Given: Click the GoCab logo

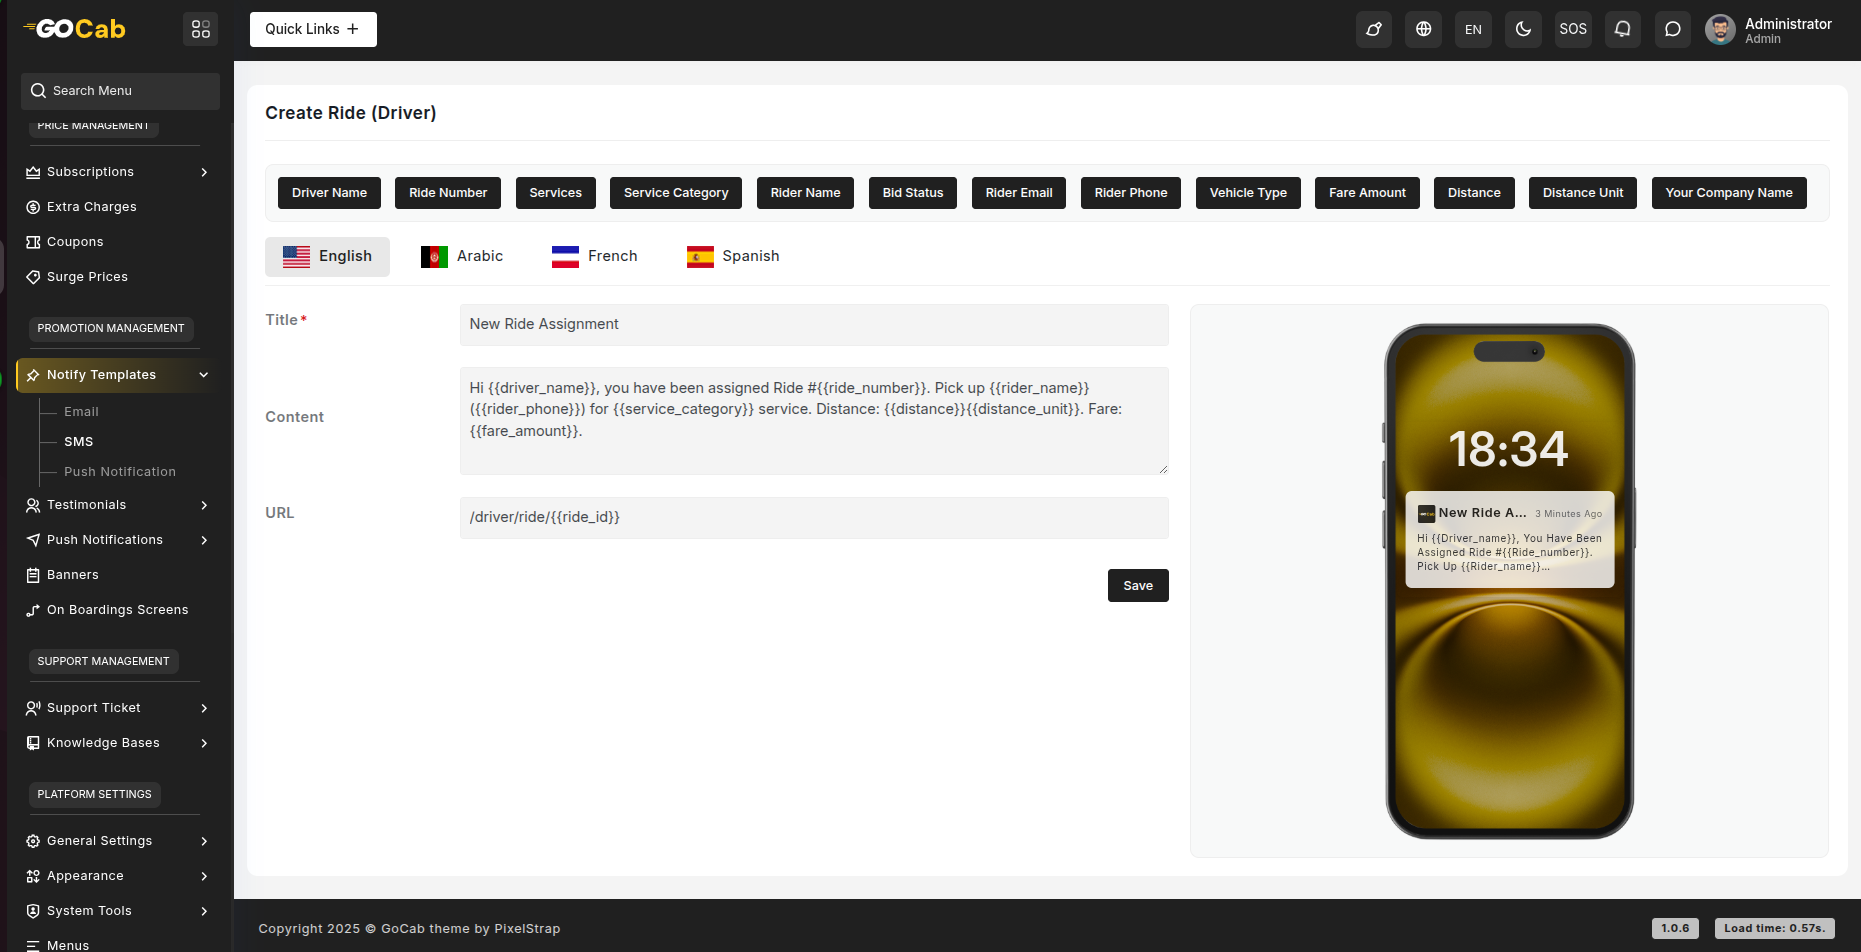Looking at the screenshot, I should click(75, 29).
